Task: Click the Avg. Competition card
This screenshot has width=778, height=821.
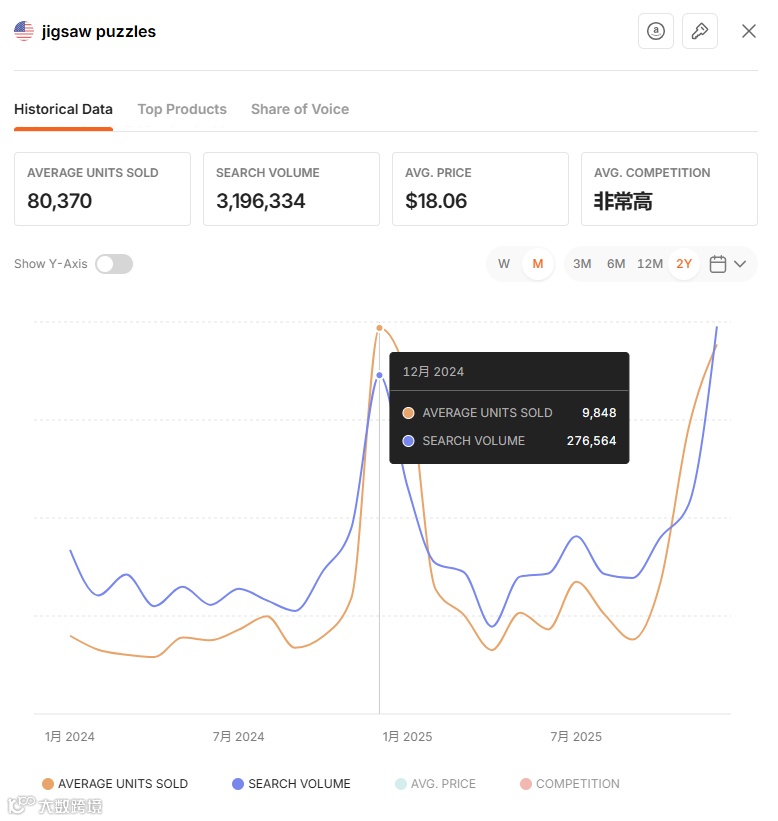Action: 670,189
